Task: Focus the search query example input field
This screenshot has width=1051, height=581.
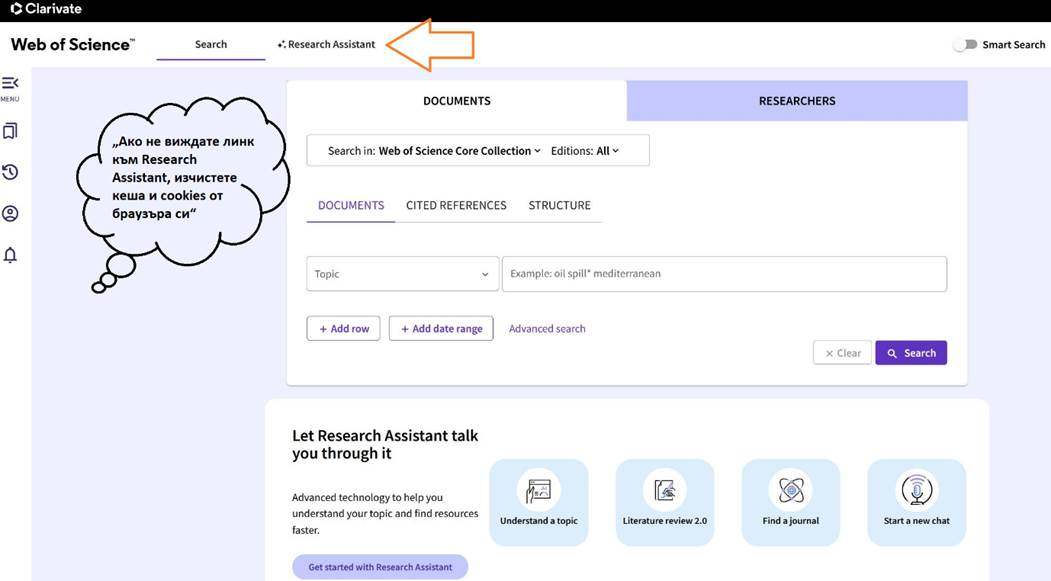Action: (725, 274)
